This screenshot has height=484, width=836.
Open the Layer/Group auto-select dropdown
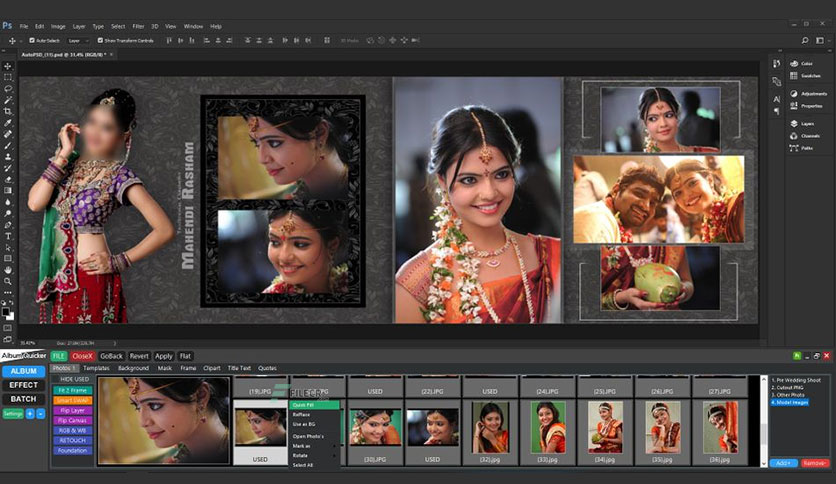coord(78,41)
